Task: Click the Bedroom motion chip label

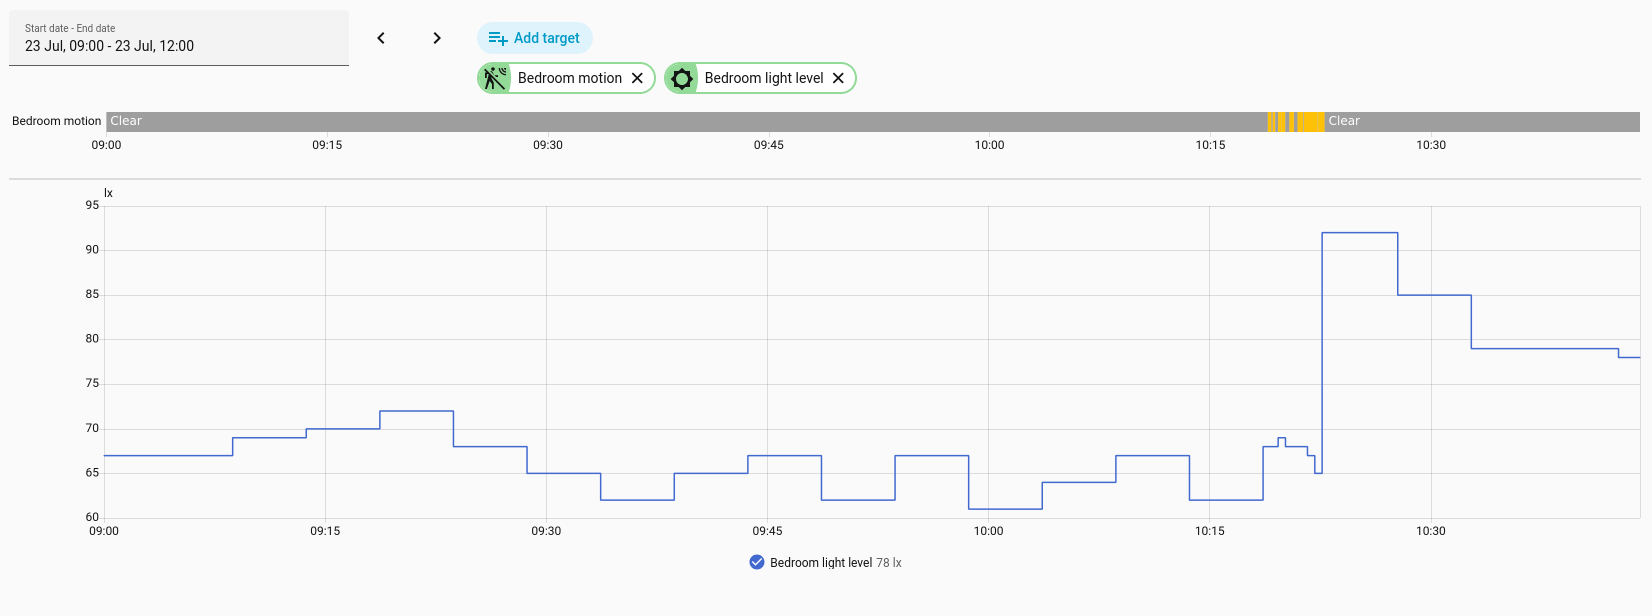Action: pyautogui.click(x=570, y=78)
